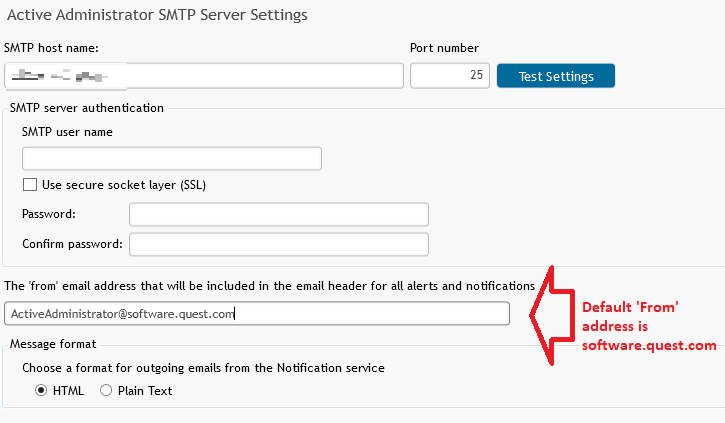This screenshot has height=423, width=725.
Task: Click the Confirm password field
Action: (x=278, y=244)
